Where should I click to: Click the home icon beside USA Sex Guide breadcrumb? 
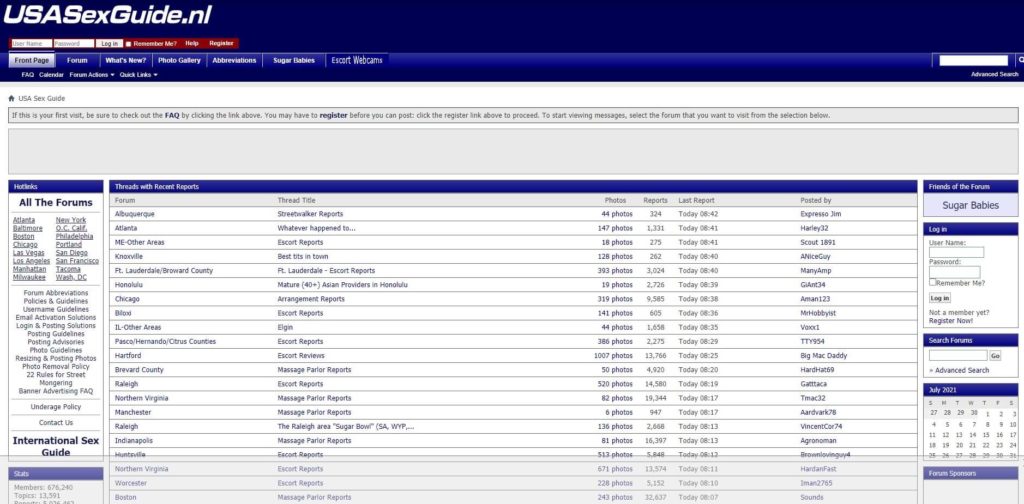click(x=11, y=99)
